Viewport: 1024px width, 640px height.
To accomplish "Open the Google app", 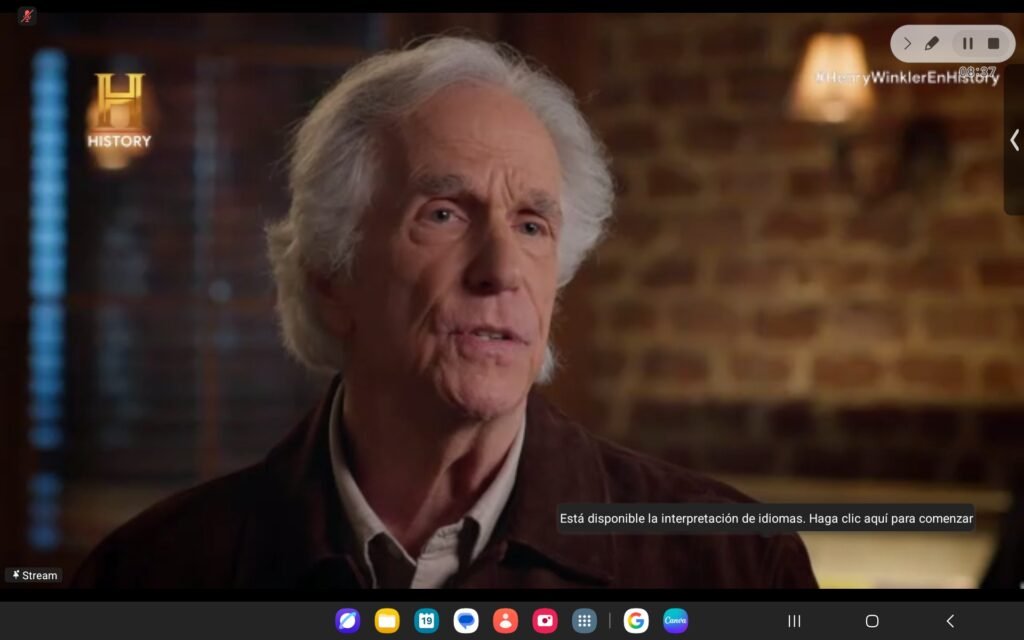I will [636, 621].
